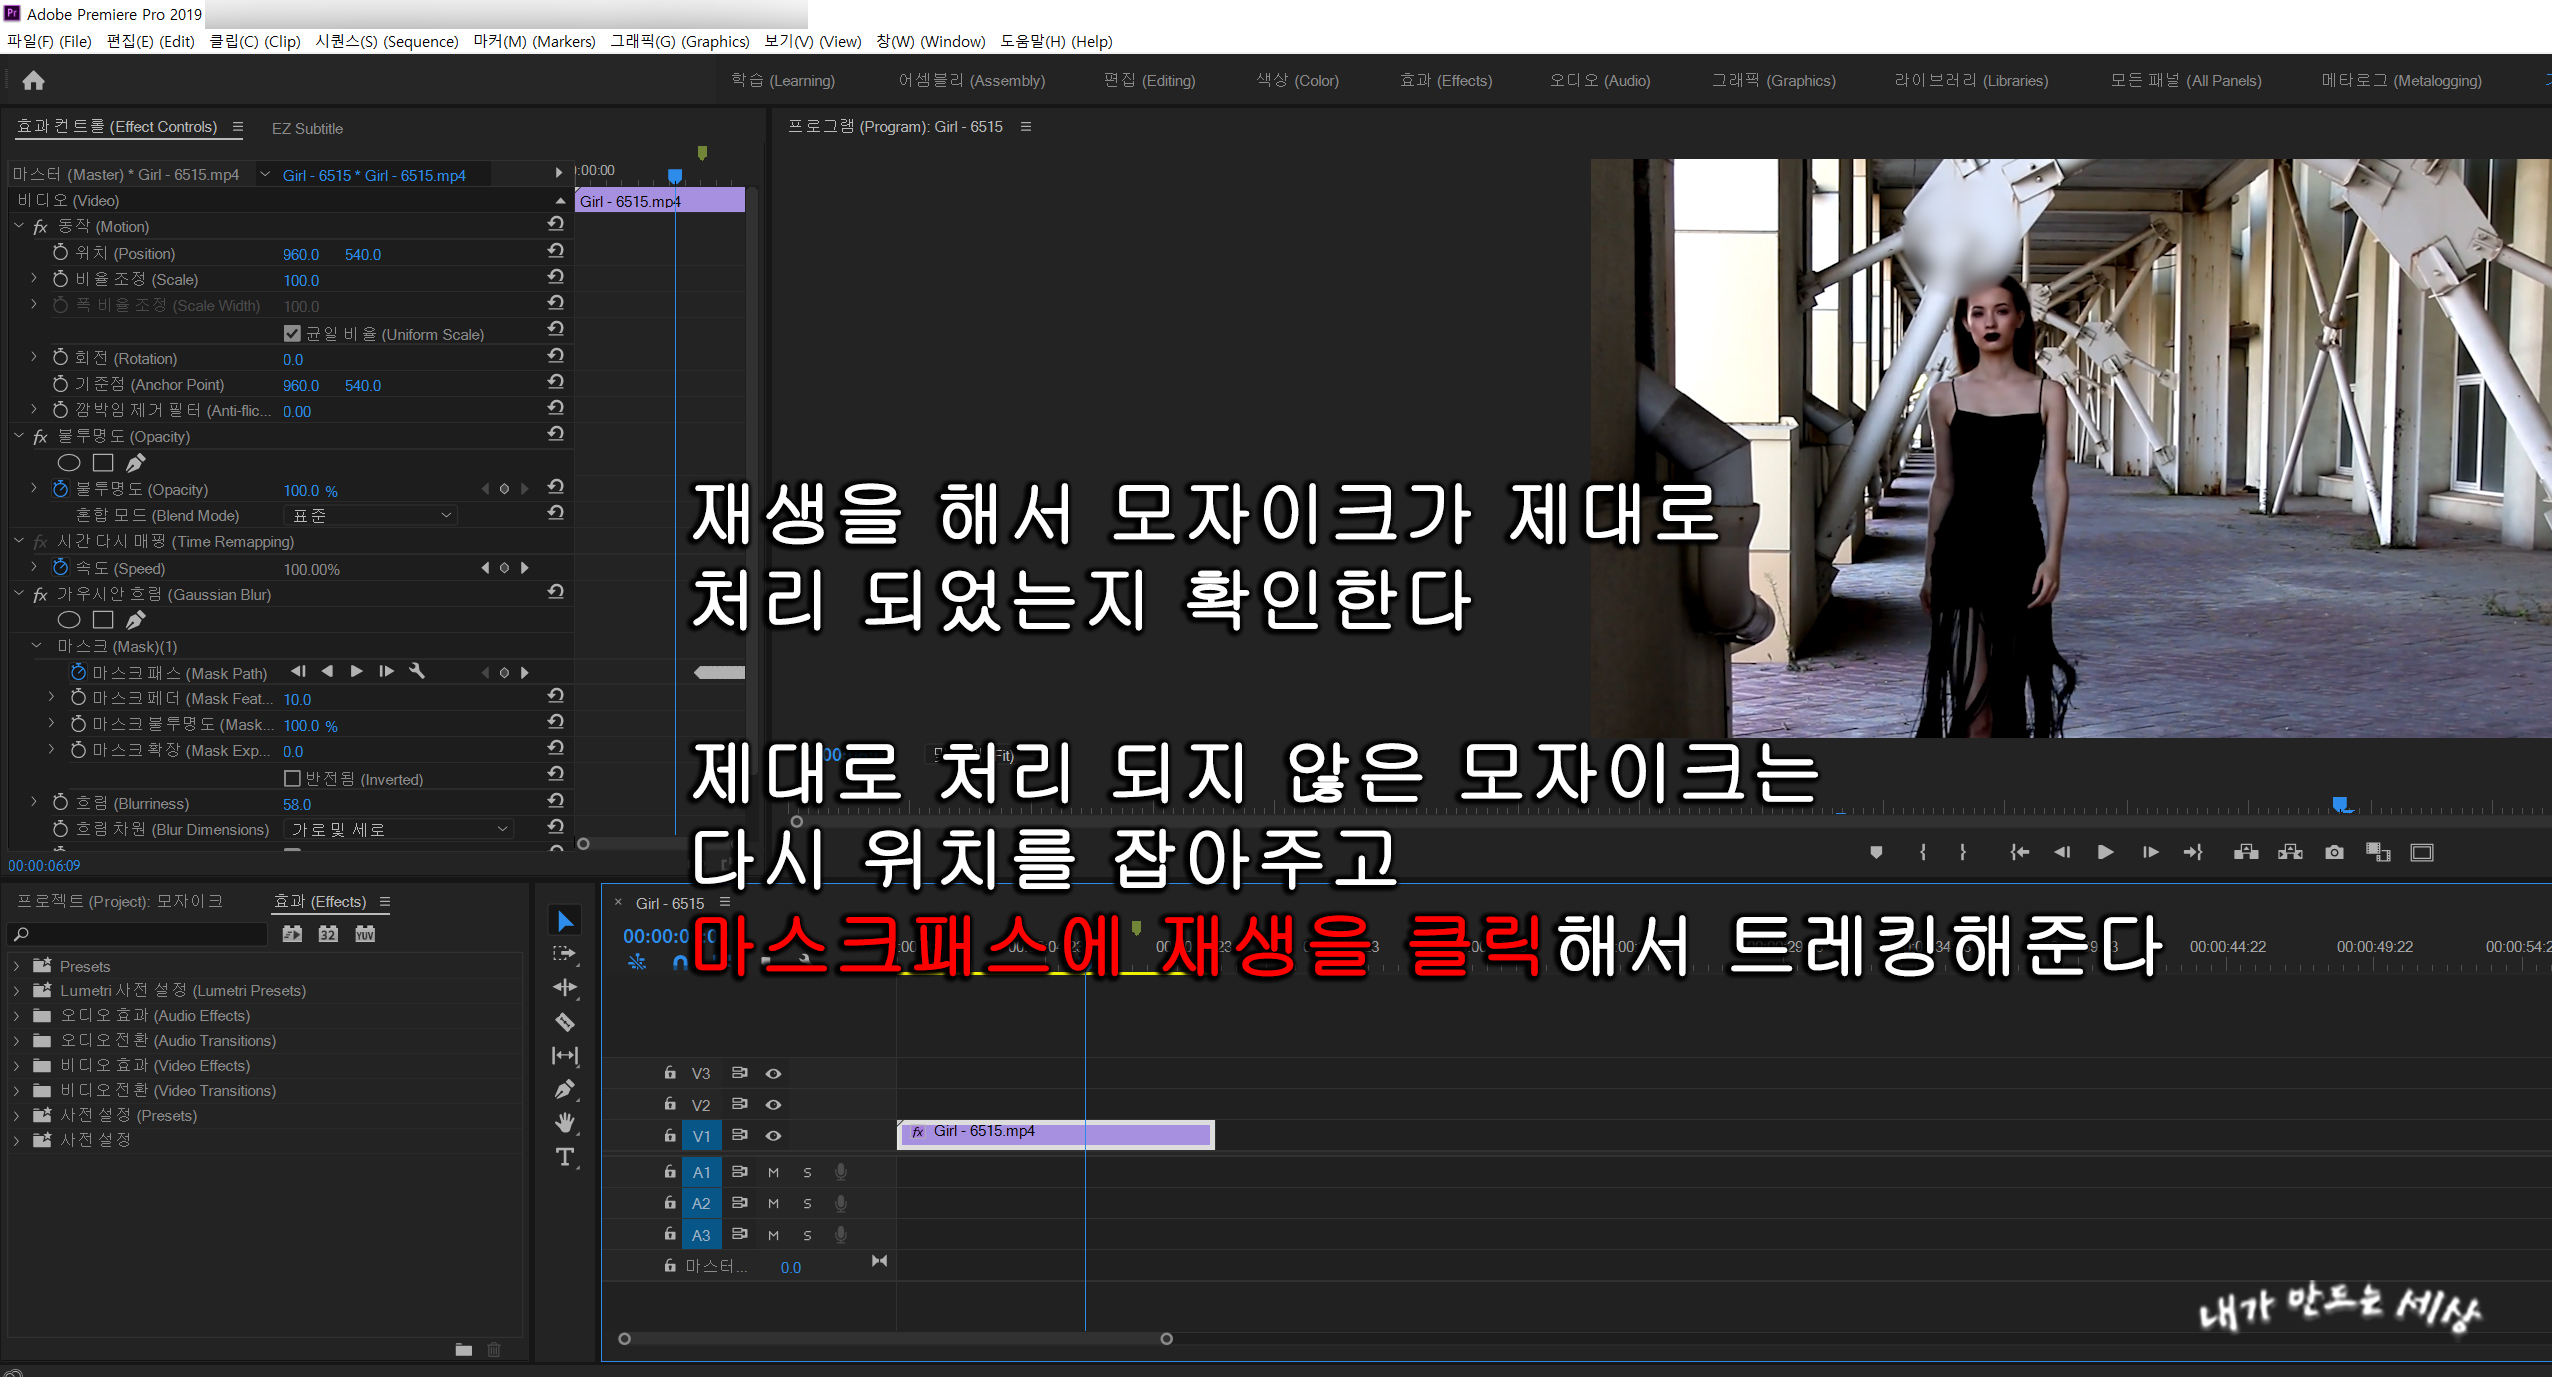
Task: Click the Export Frame camera icon
Action: 2334,852
